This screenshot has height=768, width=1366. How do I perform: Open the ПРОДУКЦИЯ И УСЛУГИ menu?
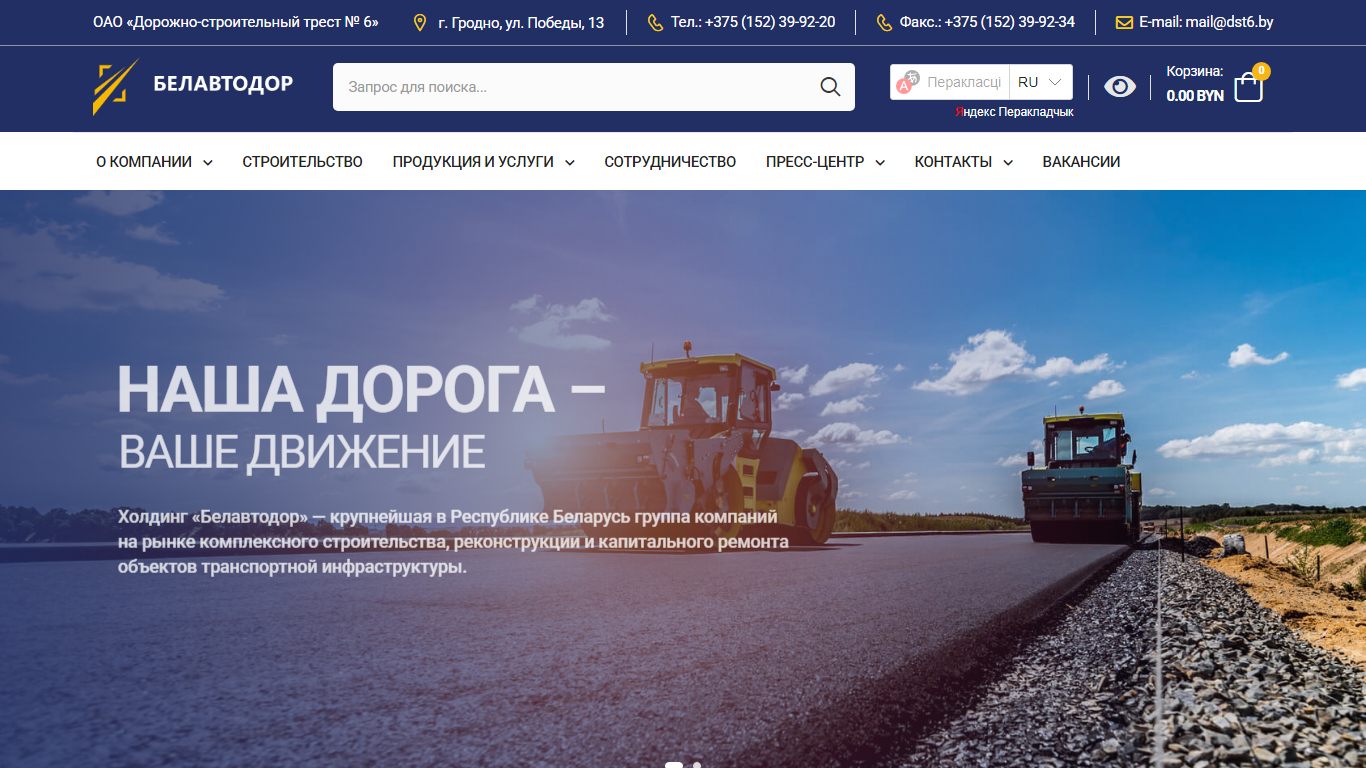tap(473, 162)
